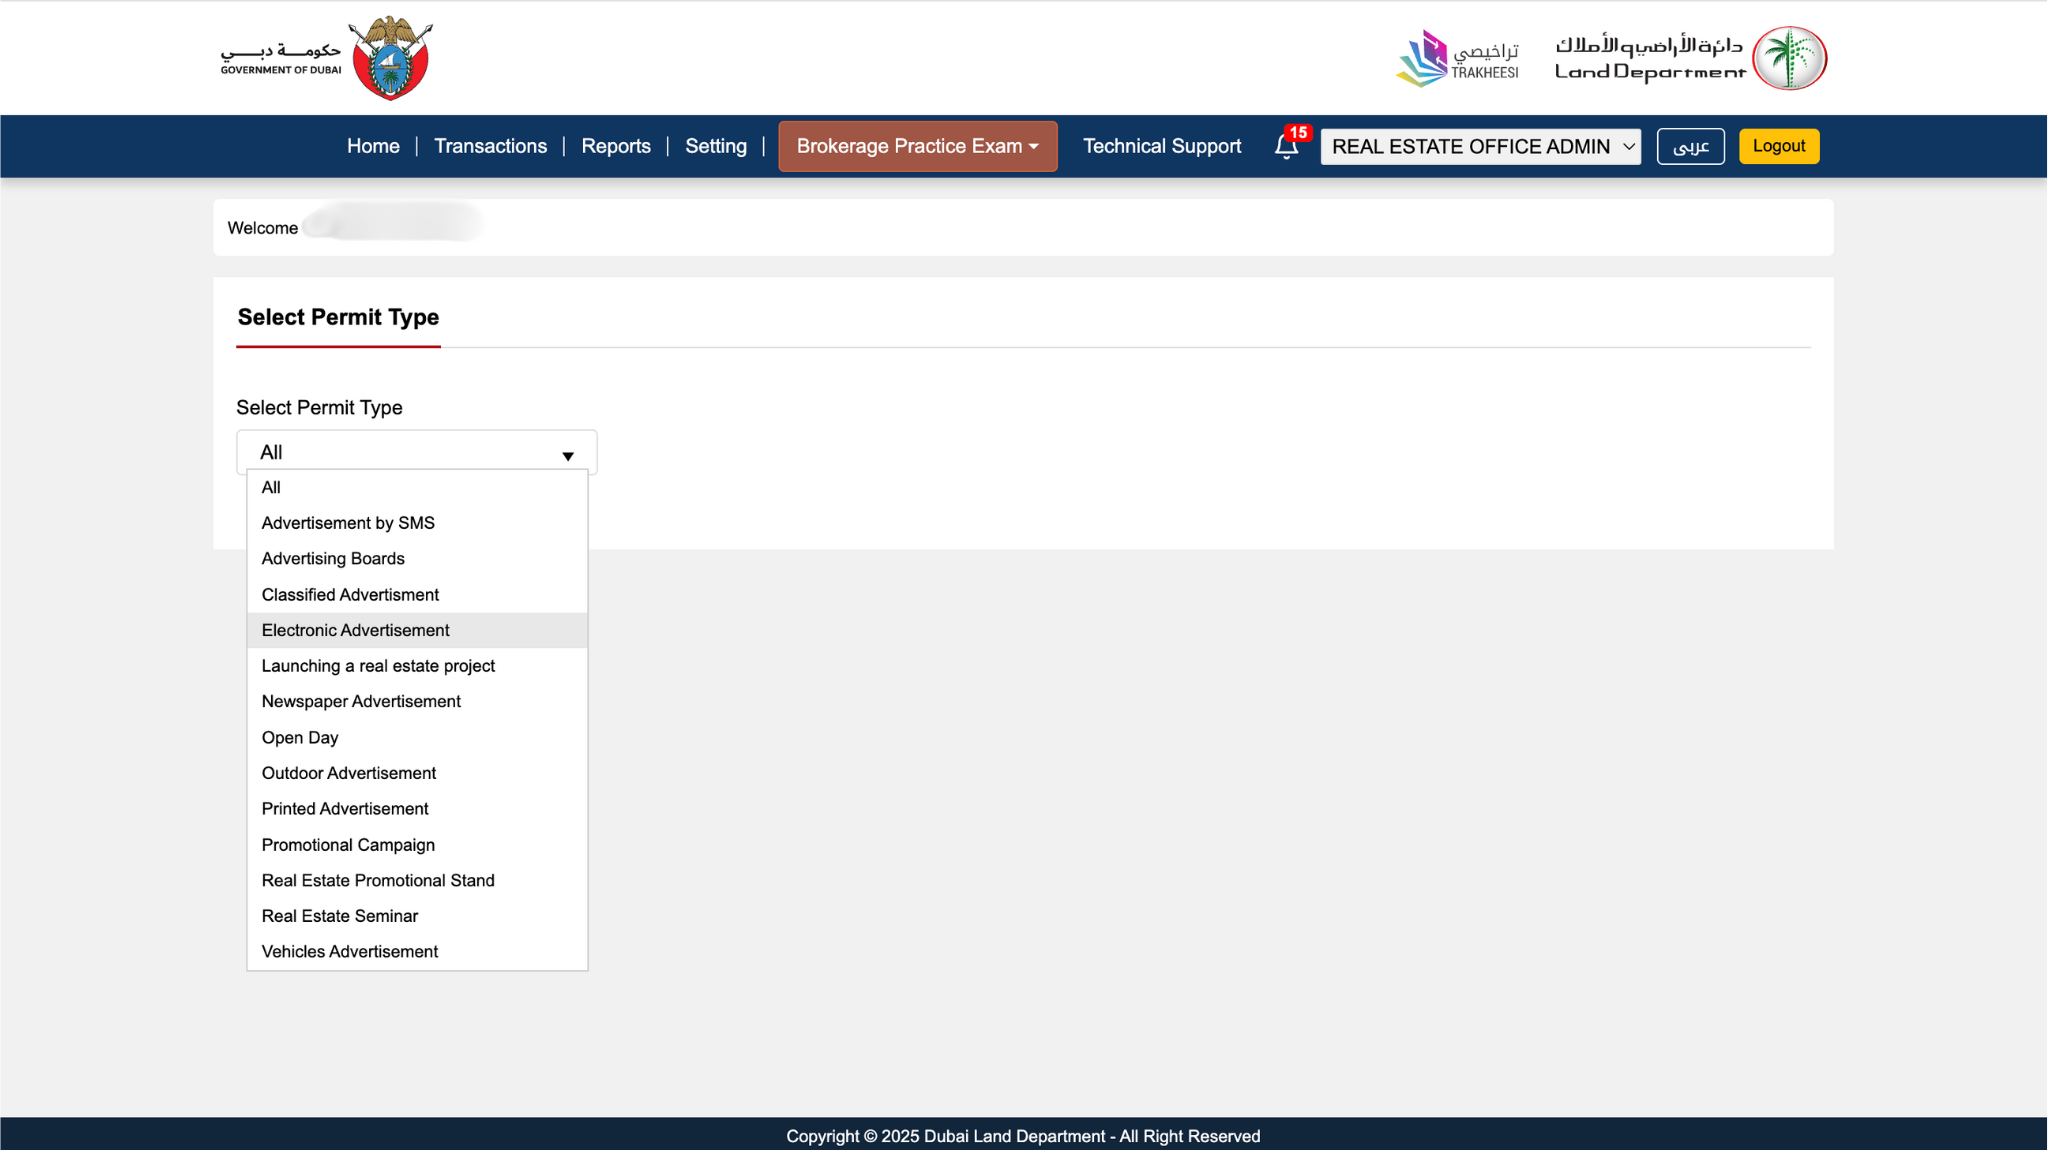Select Vehicles Advertisement option
The image size is (2048, 1150).
pos(349,952)
